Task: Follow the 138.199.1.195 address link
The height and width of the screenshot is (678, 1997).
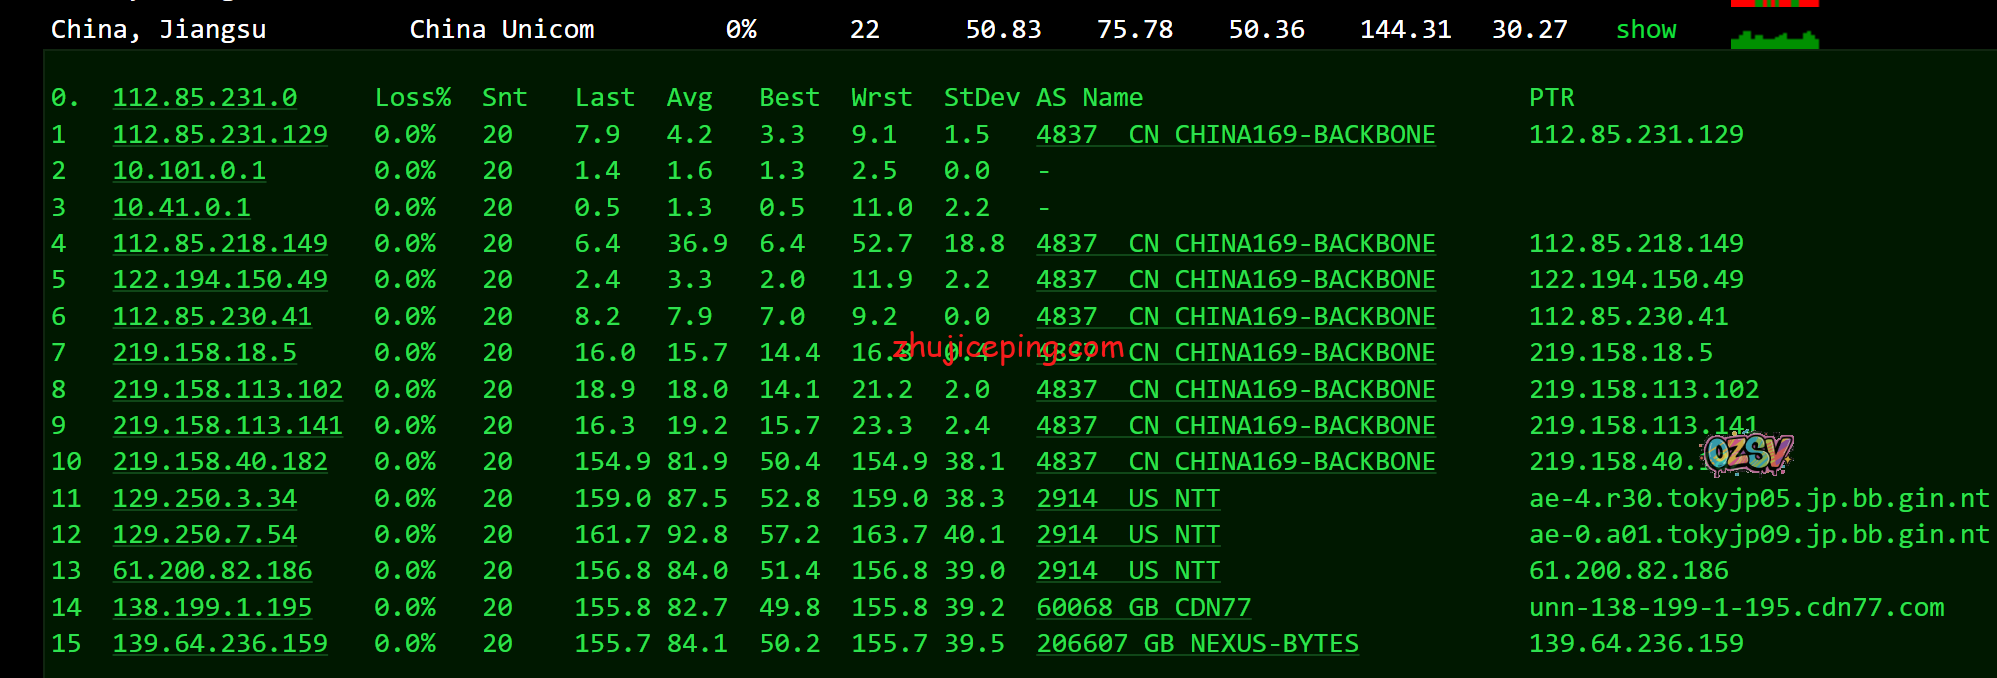Action: click(x=212, y=607)
